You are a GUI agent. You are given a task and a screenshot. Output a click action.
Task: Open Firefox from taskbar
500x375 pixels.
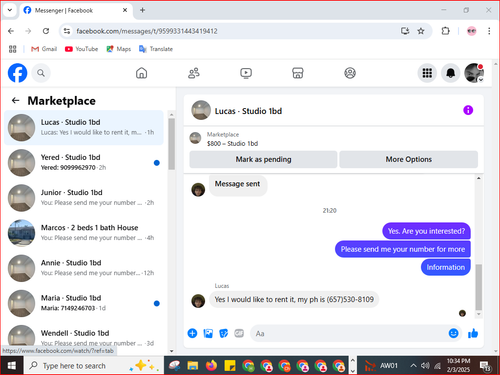211,366
